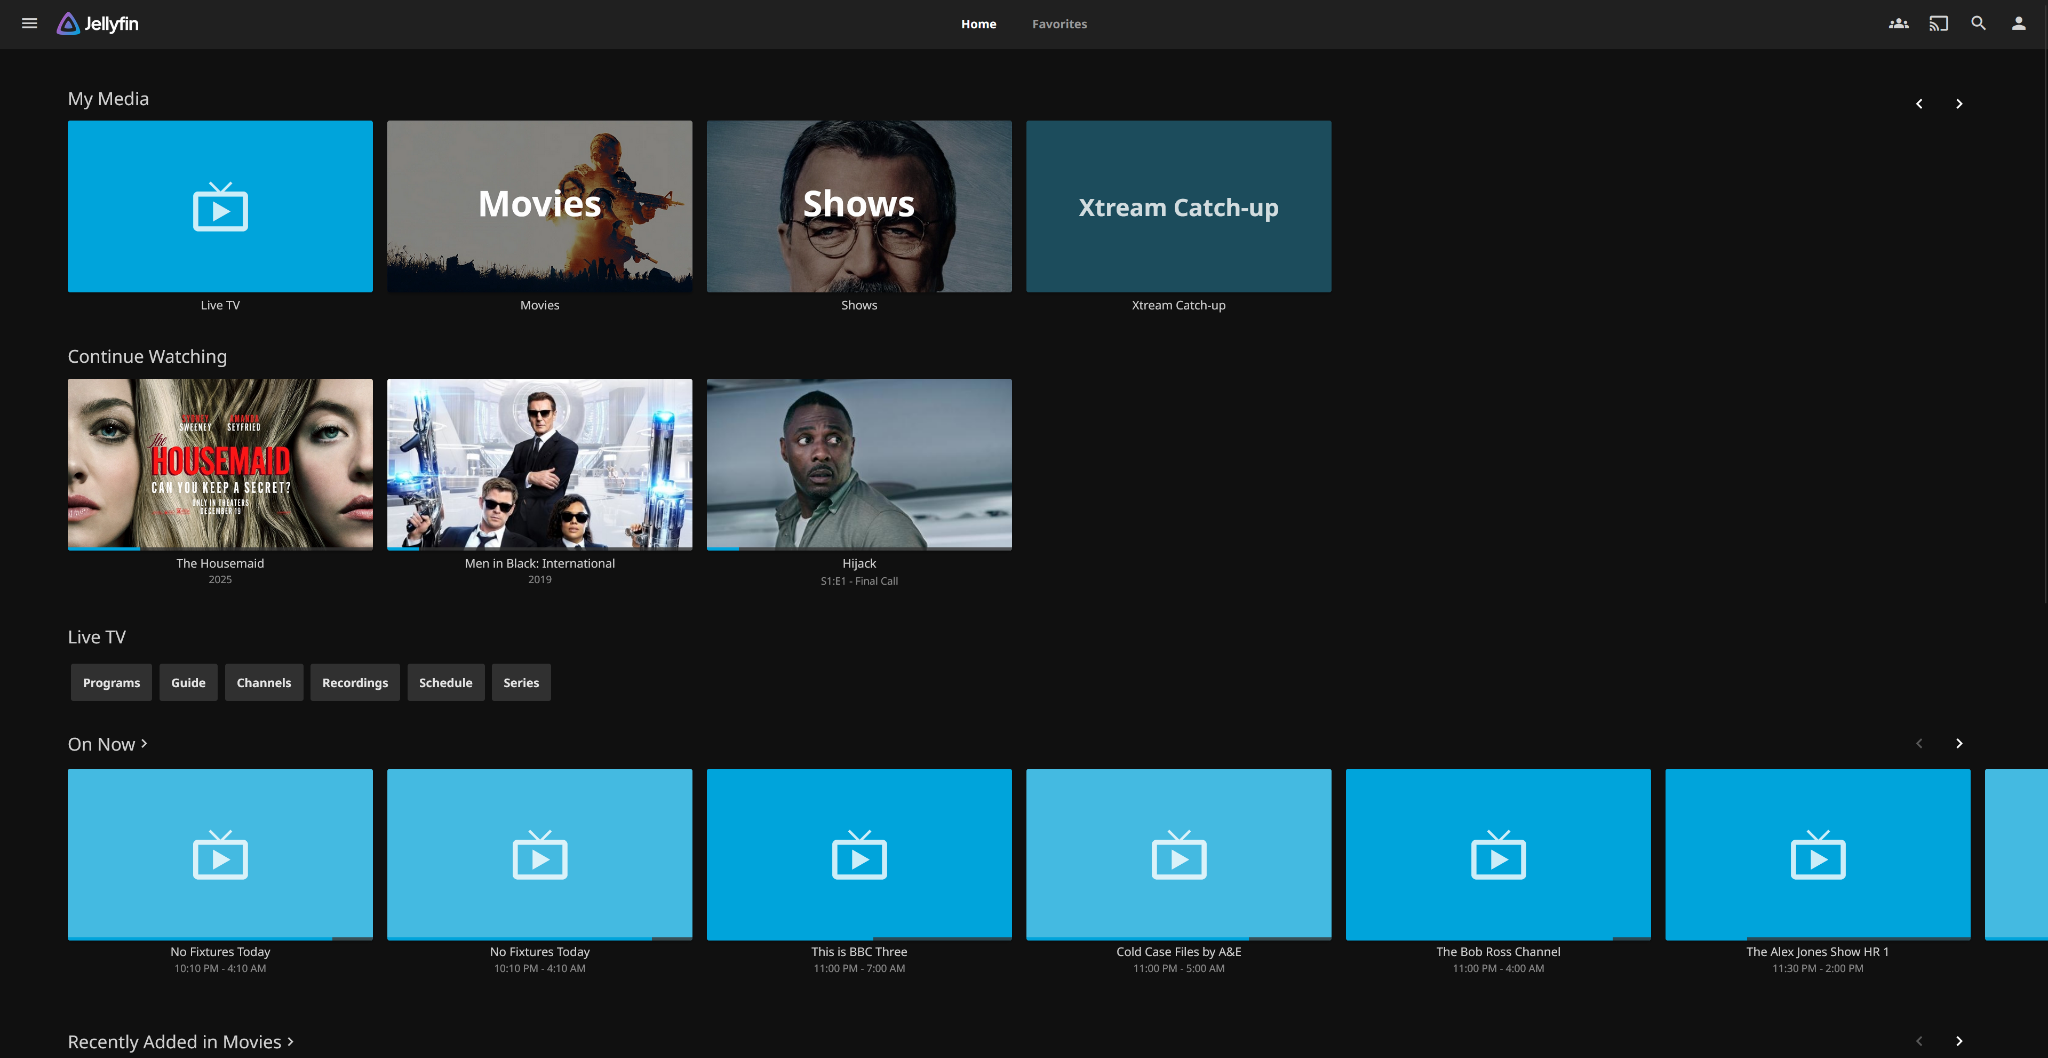Image resolution: width=2048 pixels, height=1058 pixels.
Task: Select the Home tab
Action: (978, 23)
